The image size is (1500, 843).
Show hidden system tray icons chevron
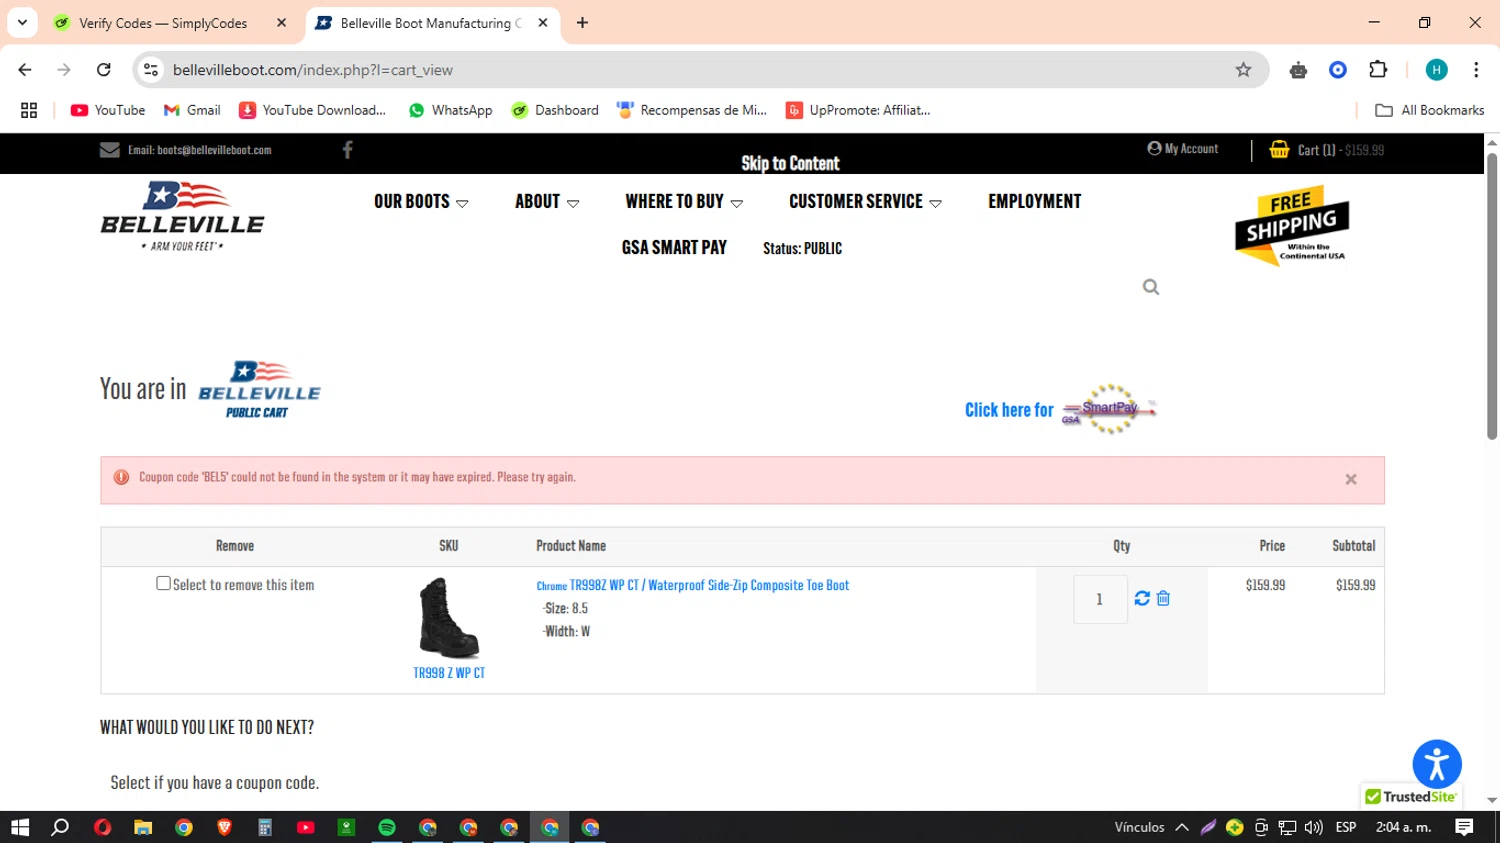coord(1182,827)
